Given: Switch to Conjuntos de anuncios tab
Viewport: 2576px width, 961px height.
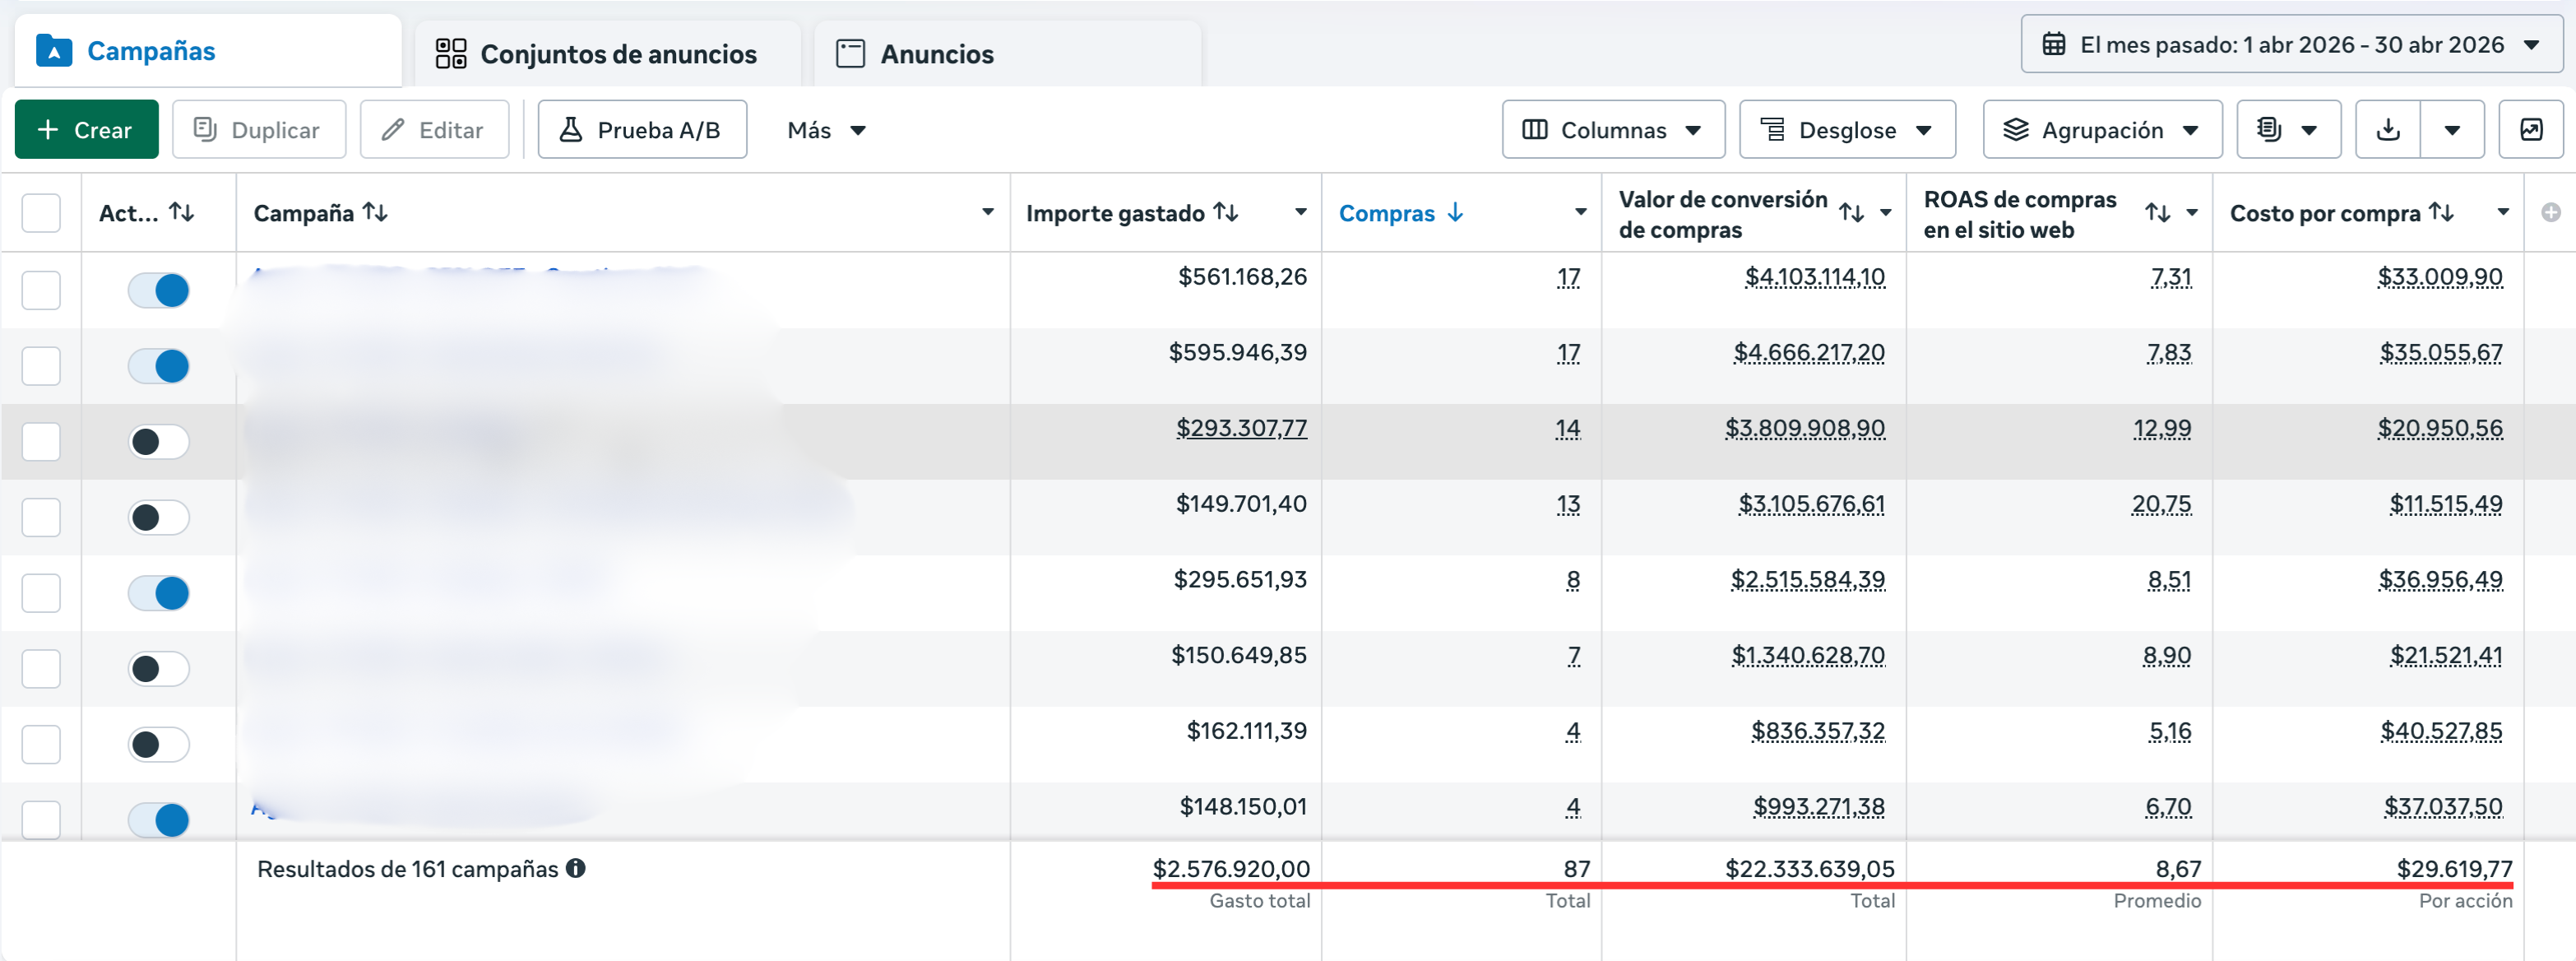Looking at the screenshot, I should tap(607, 54).
